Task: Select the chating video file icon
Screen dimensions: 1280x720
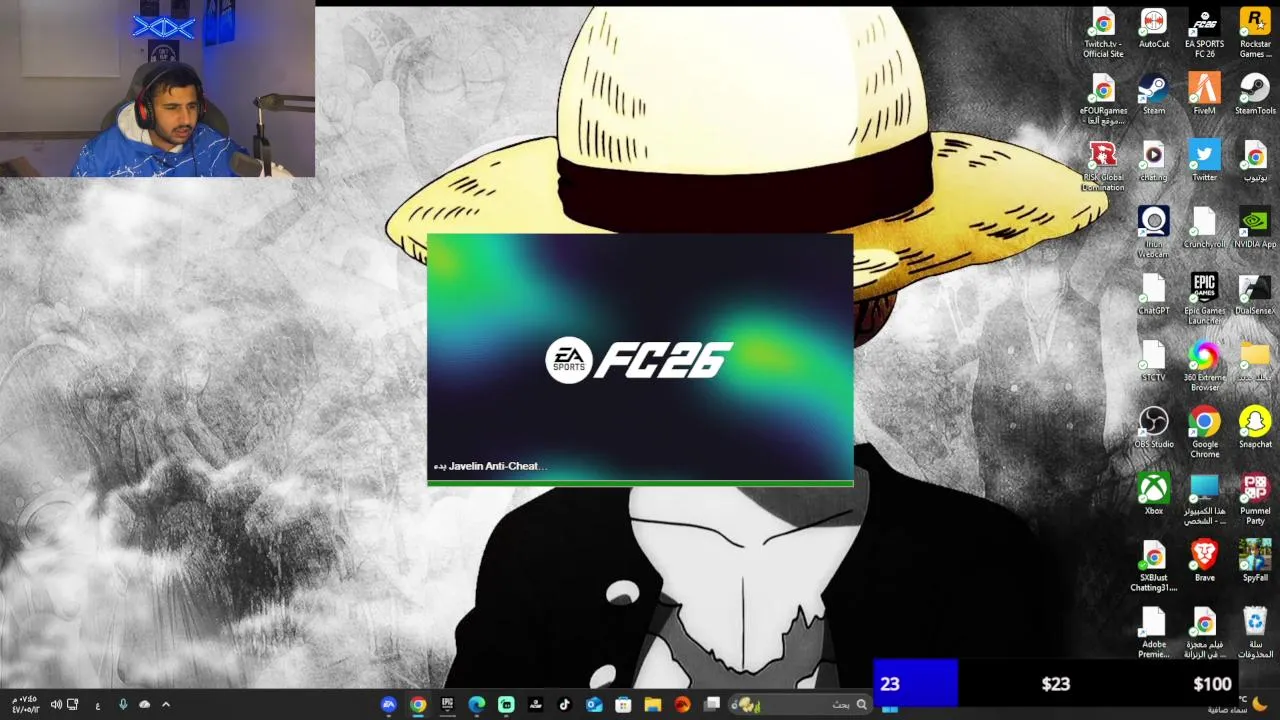Action: pos(1154,162)
